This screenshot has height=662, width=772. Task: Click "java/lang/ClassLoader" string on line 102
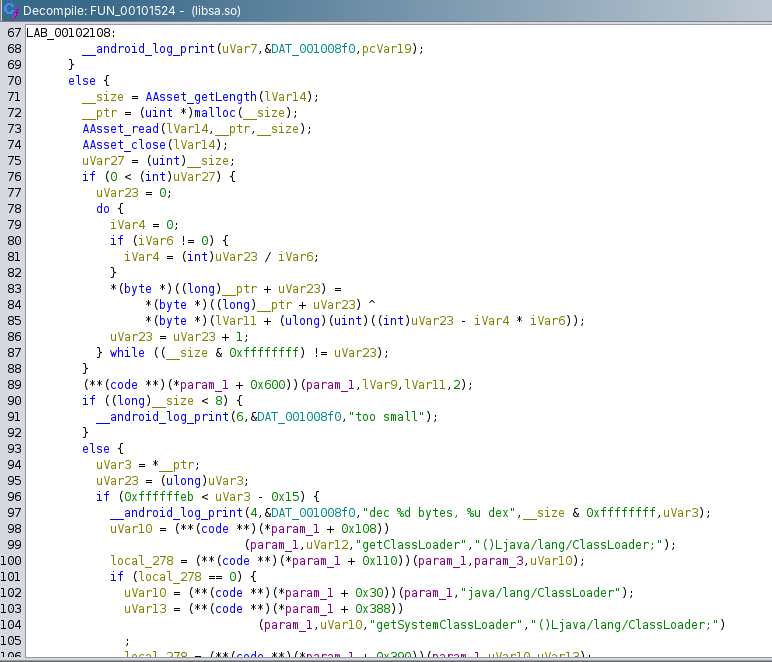click(544, 593)
